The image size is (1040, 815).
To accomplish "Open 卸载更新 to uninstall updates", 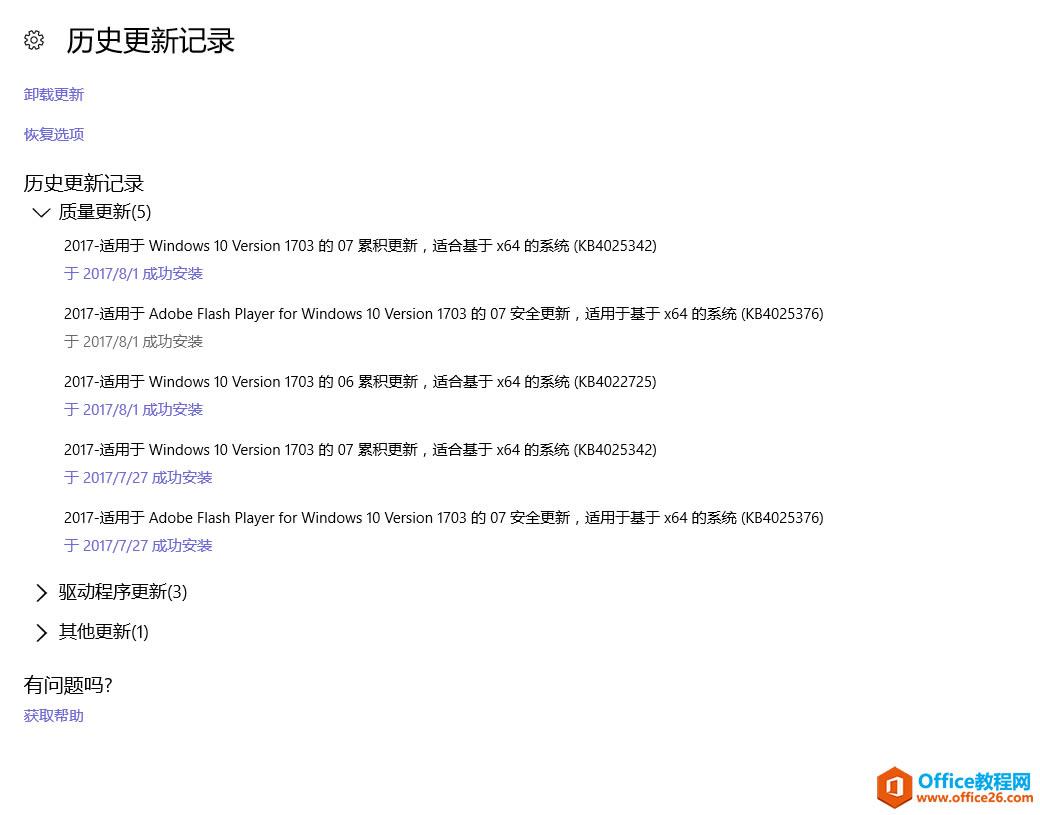I will 53,94.
